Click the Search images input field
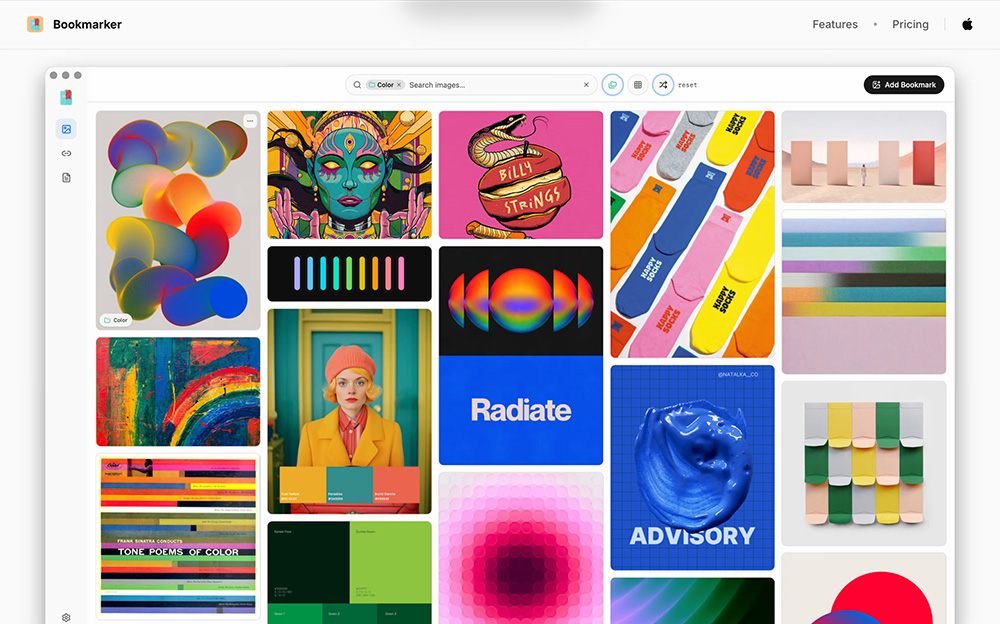 tap(494, 85)
